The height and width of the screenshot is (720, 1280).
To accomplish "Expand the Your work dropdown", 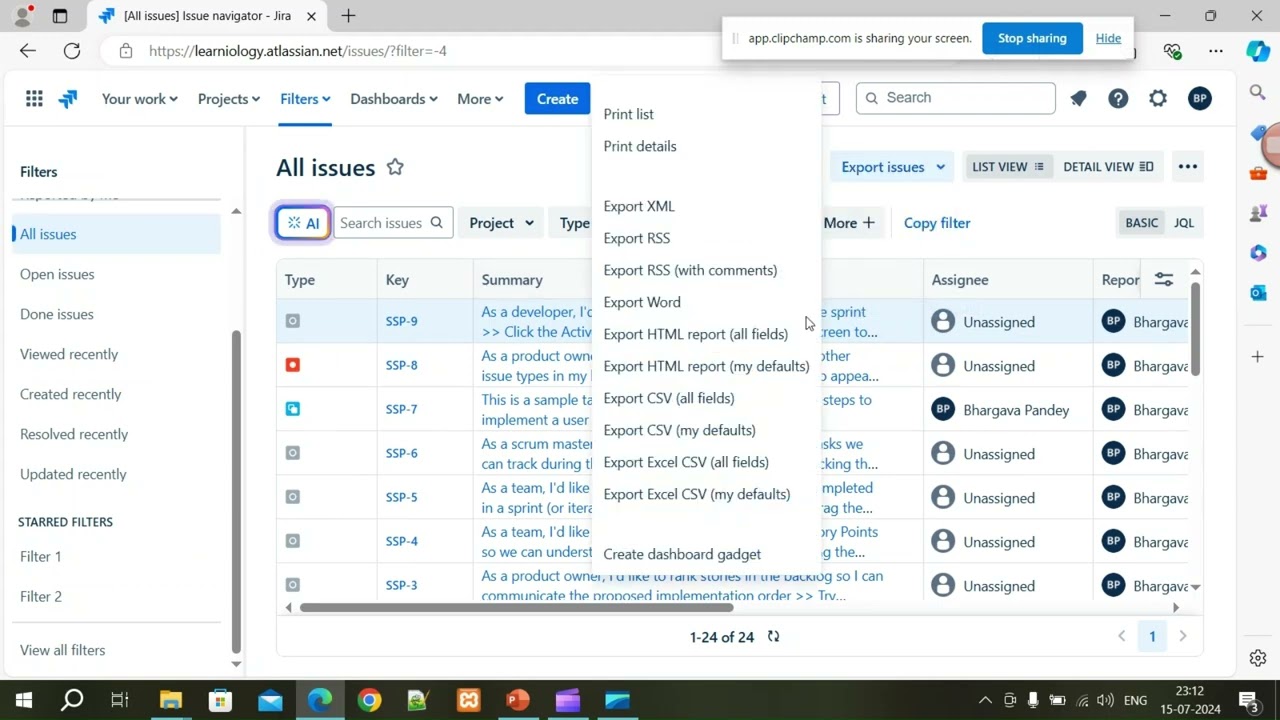I will 140,99.
